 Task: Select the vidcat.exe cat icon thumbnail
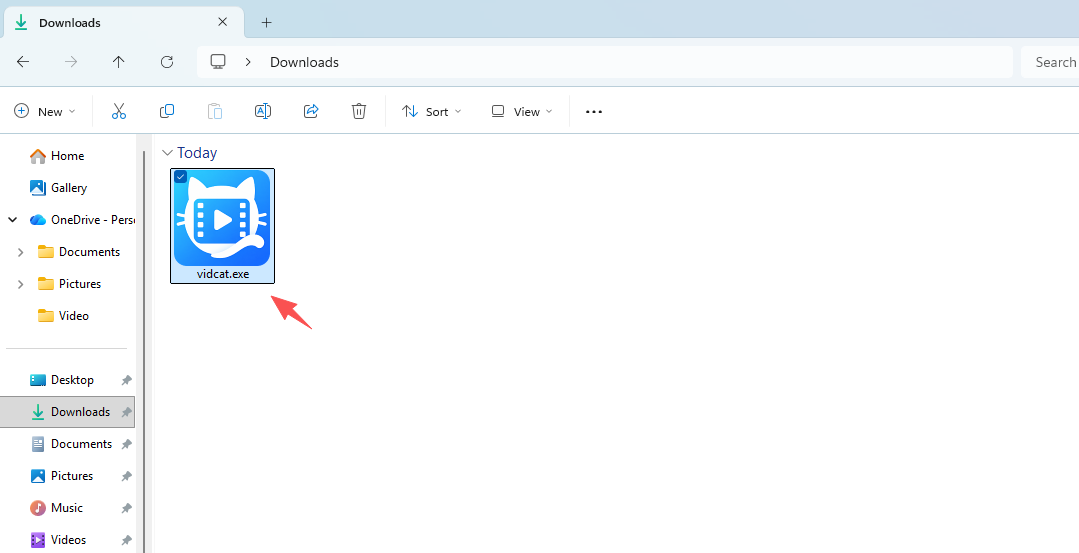(x=222, y=218)
